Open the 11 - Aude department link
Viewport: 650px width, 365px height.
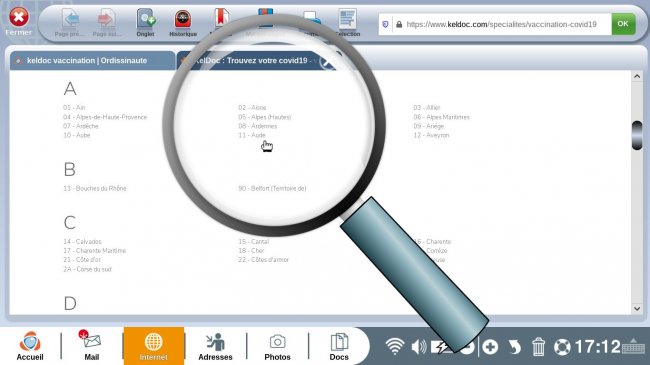pyautogui.click(x=252, y=135)
